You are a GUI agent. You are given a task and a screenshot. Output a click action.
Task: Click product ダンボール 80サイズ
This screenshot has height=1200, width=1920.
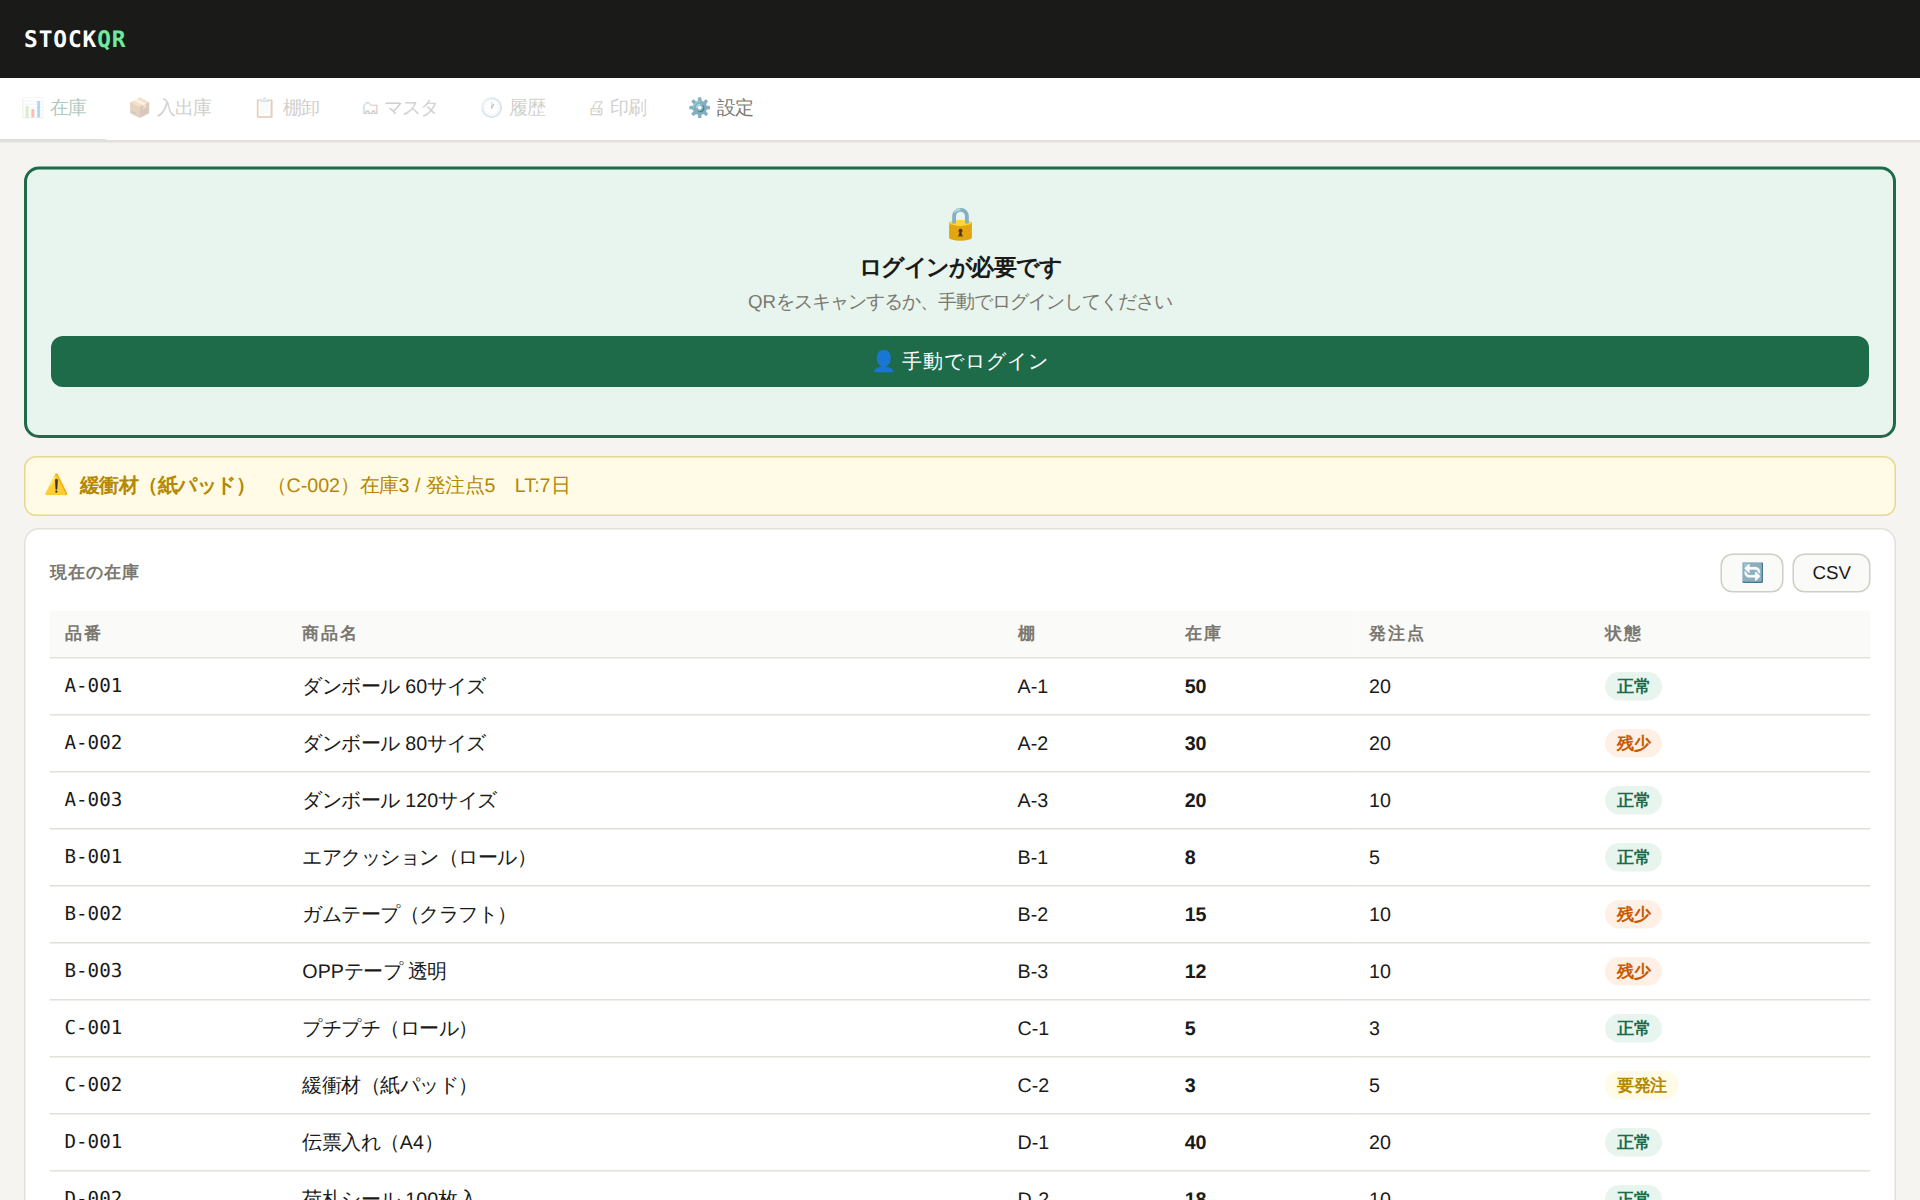394,743
